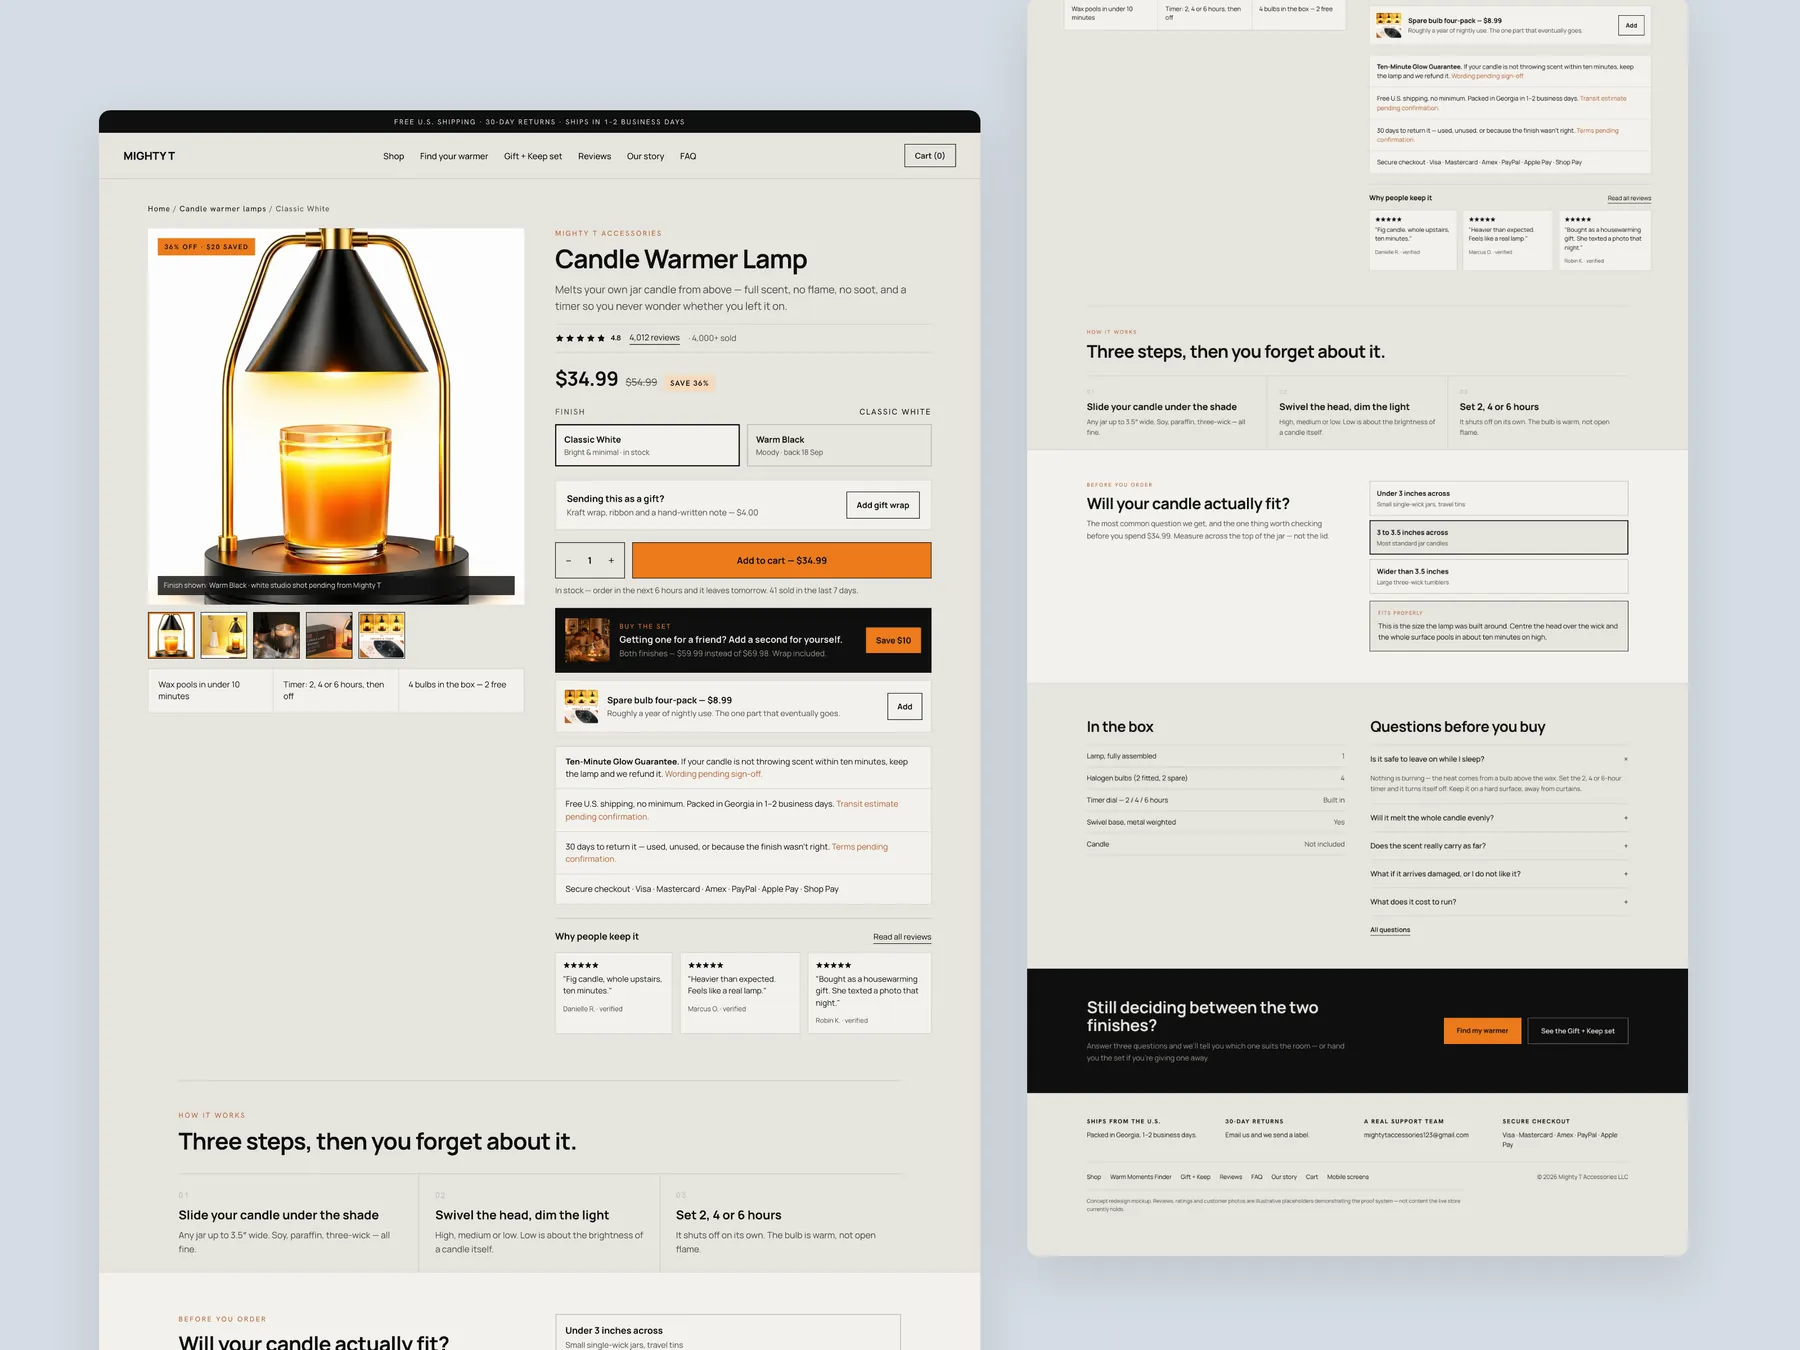Open Our story in the top navigation
This screenshot has width=1800, height=1350.
click(x=645, y=156)
